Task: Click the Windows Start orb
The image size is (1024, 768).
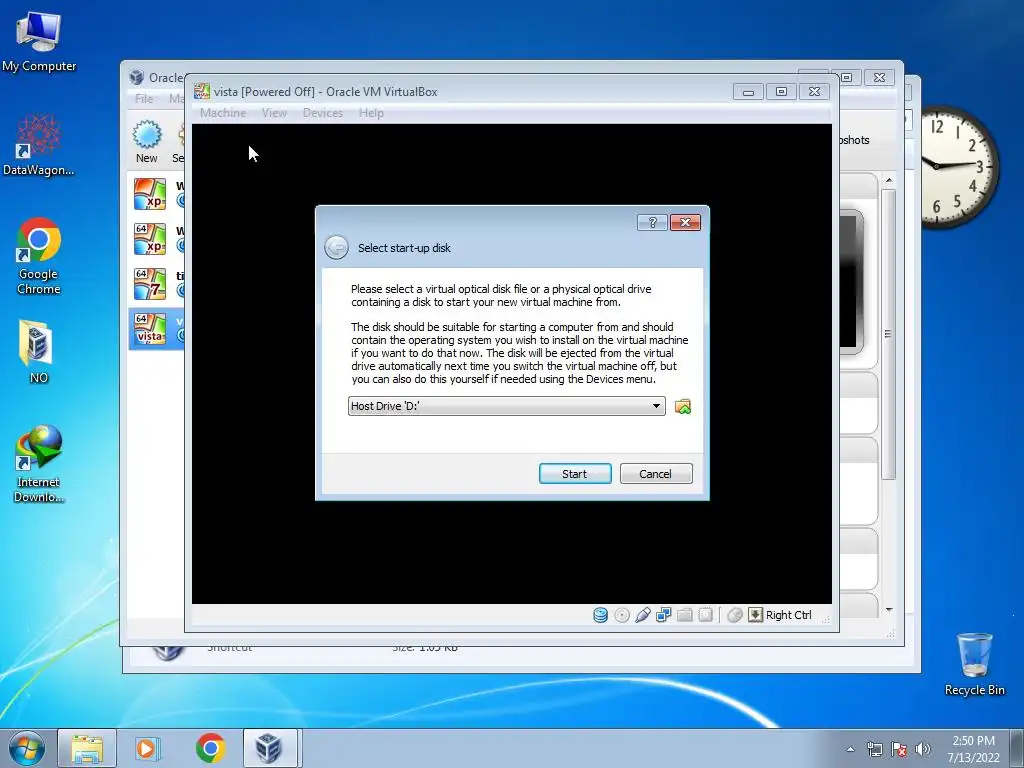Action: click(x=27, y=748)
